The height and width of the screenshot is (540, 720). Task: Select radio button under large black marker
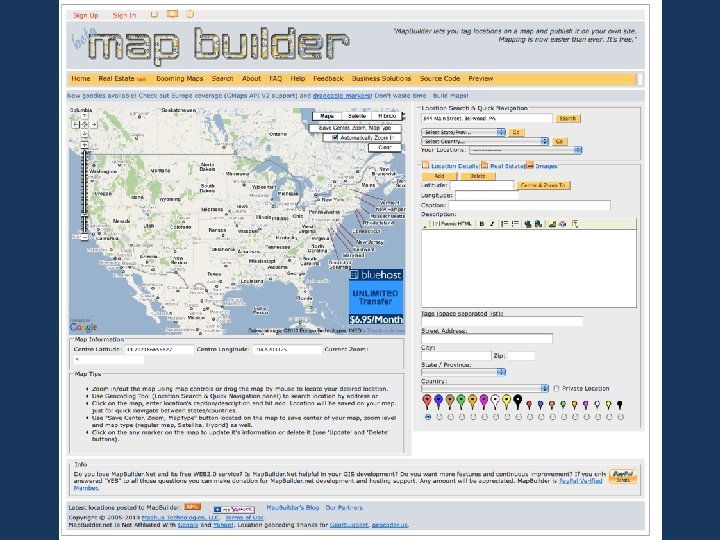tap(518, 417)
